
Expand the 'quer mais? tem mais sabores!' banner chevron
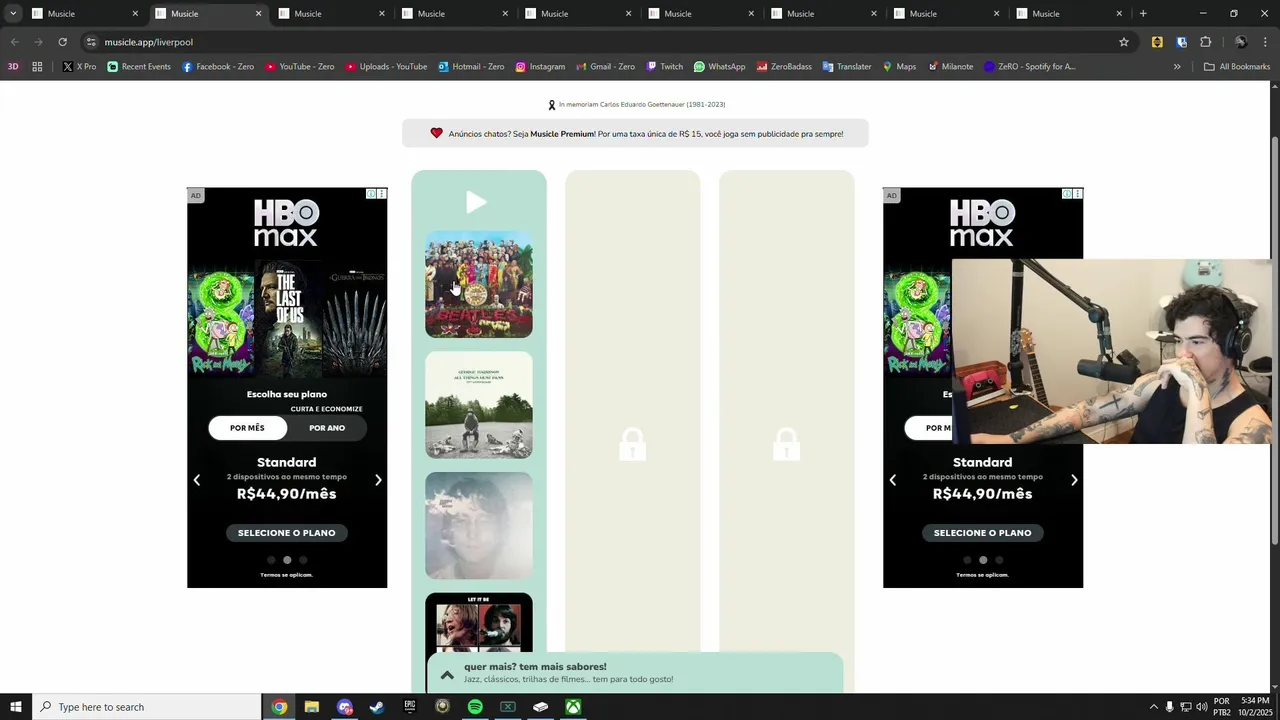447,675
